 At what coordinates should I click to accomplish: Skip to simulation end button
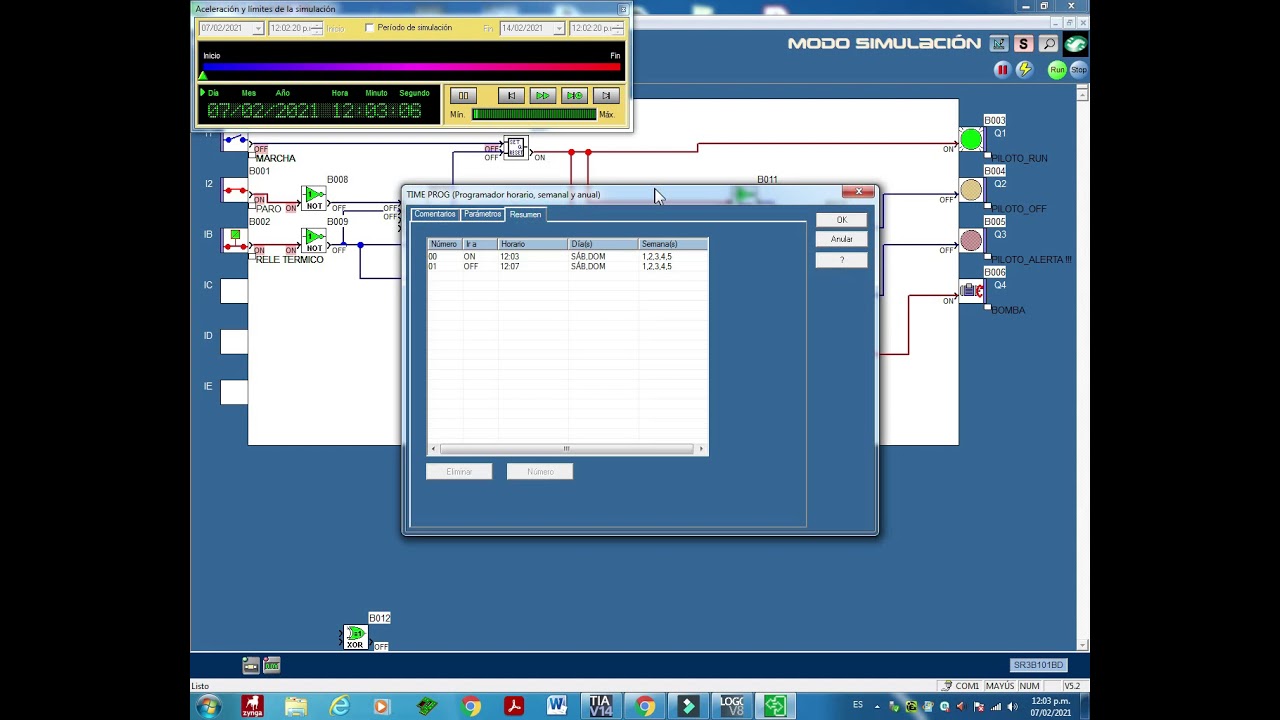606,96
